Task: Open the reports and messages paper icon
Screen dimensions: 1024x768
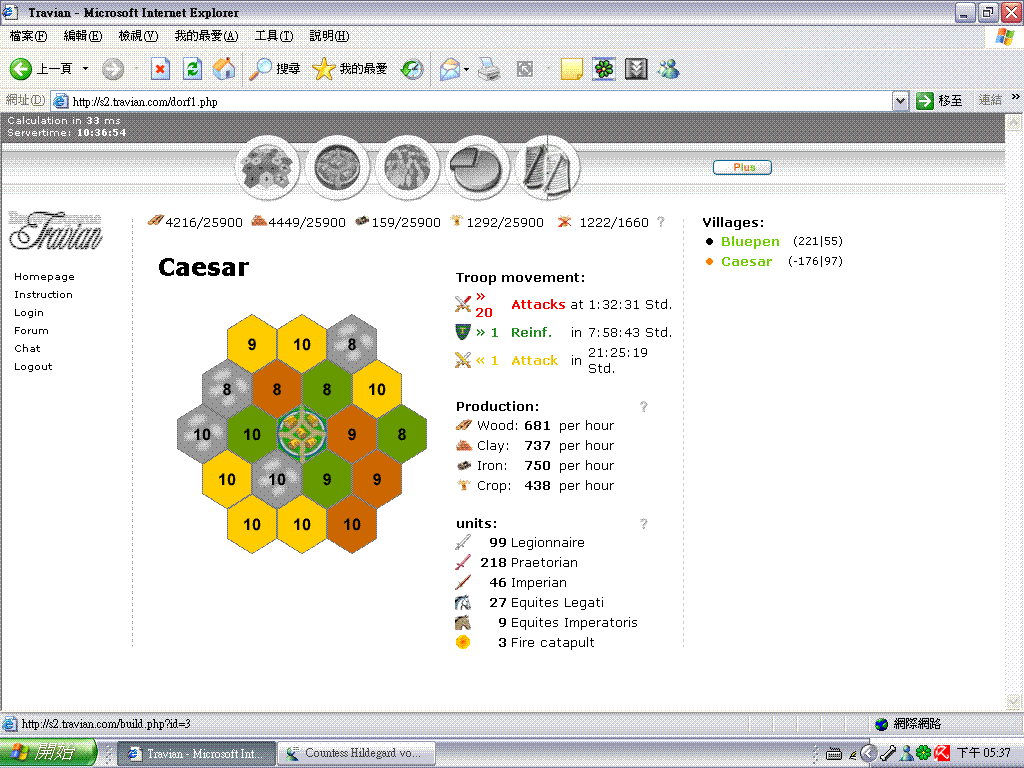Action: [548, 168]
